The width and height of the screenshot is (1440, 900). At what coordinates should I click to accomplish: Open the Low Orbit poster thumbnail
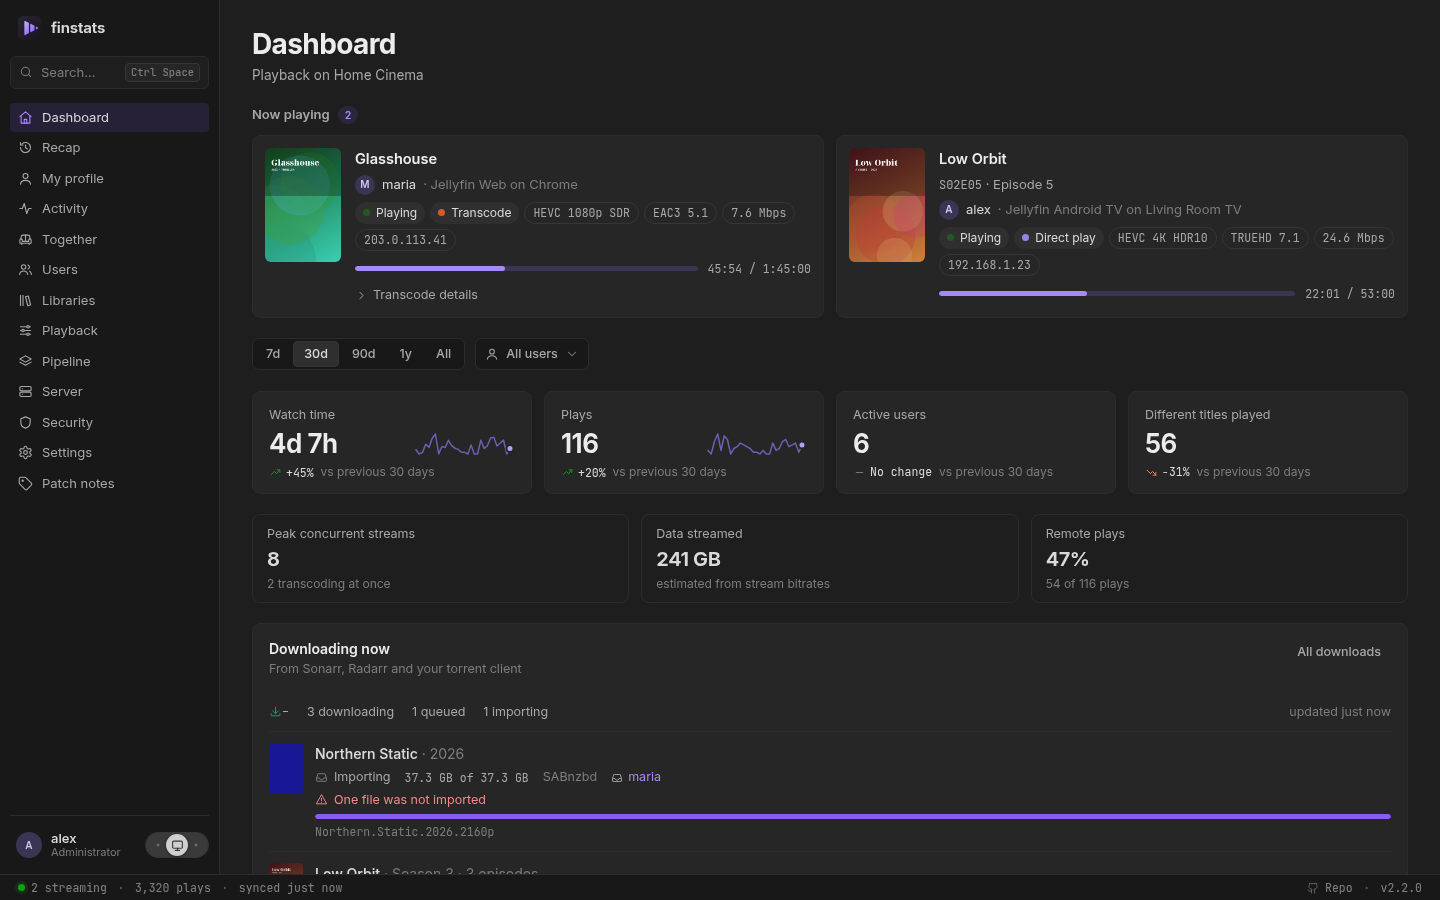click(x=887, y=205)
